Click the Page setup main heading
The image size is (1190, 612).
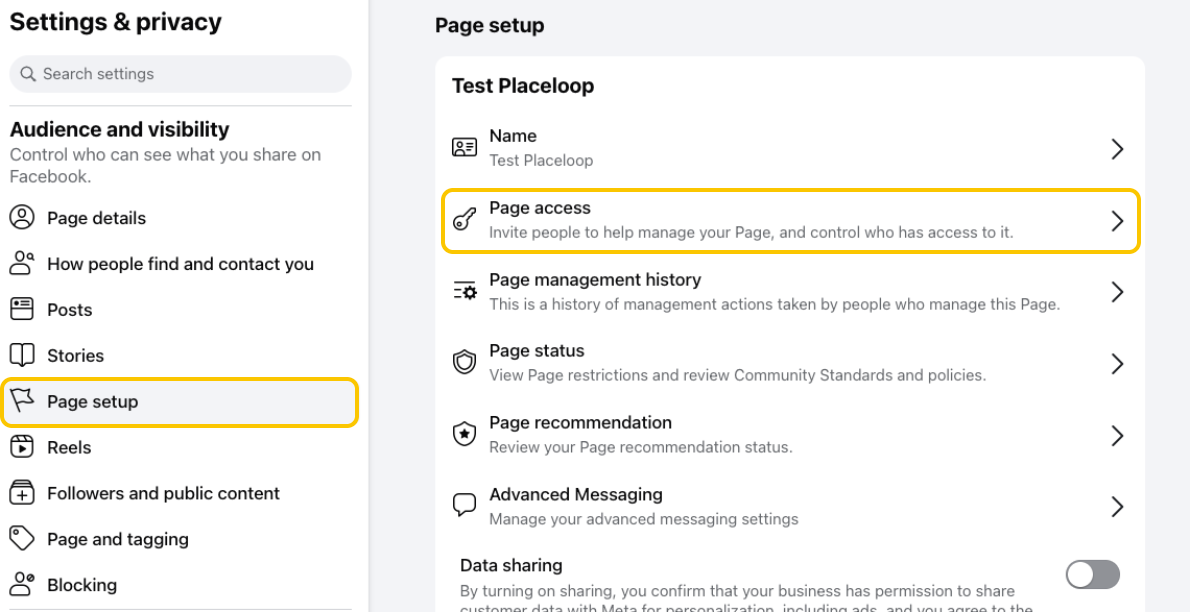tap(490, 26)
